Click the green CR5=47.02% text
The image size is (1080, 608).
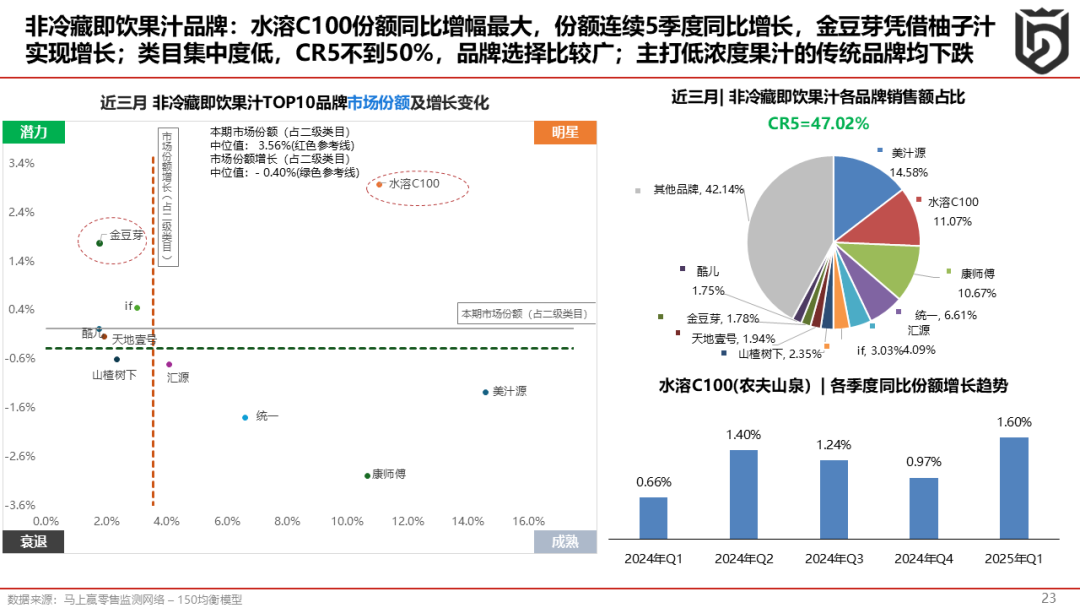tap(818, 124)
